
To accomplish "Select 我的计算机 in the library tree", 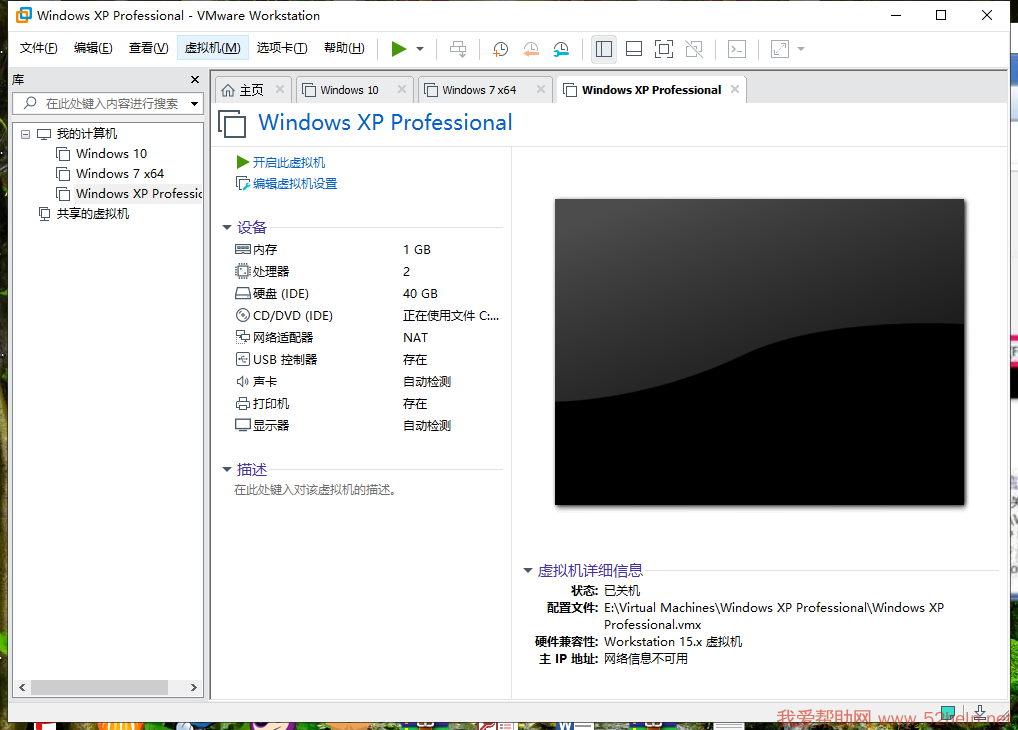I will point(86,134).
